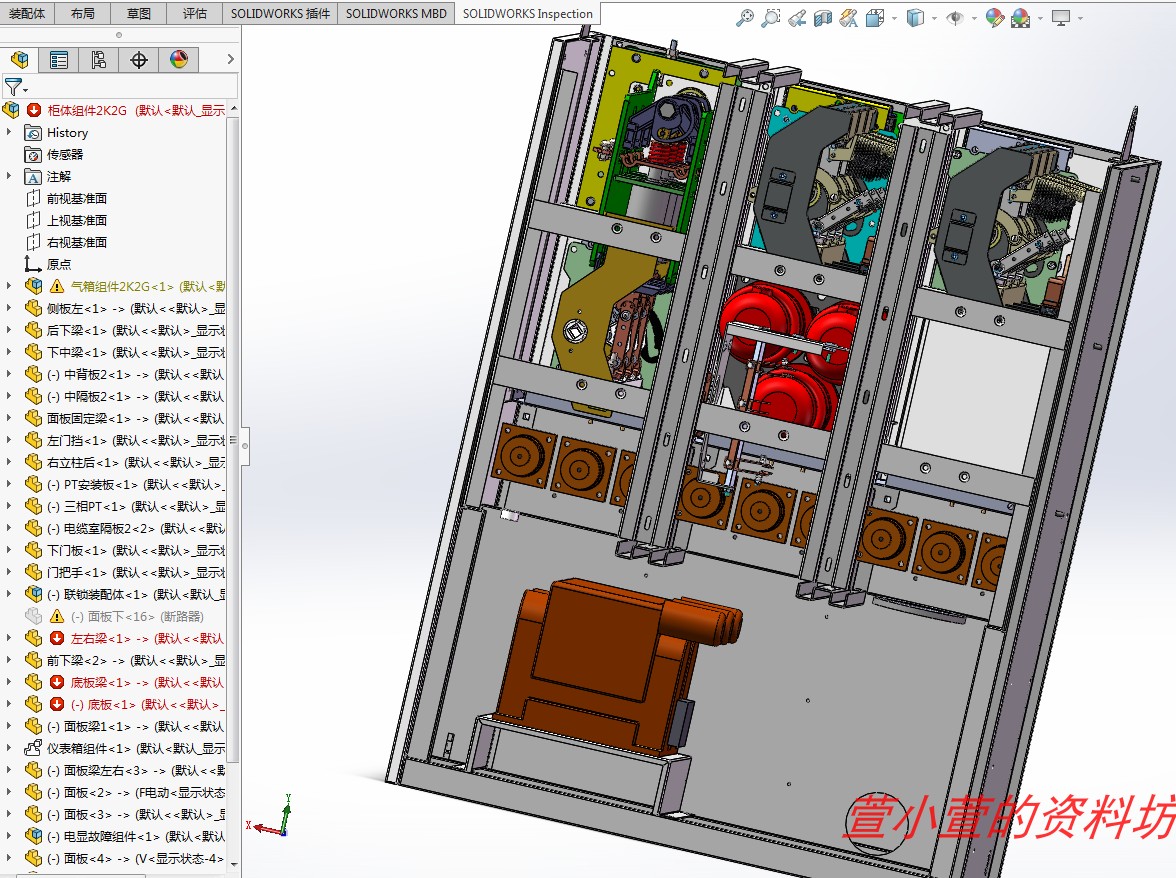Viewport: 1176px width, 878px height.
Task: Open the ConfigurationManager tab
Action: tap(98, 60)
